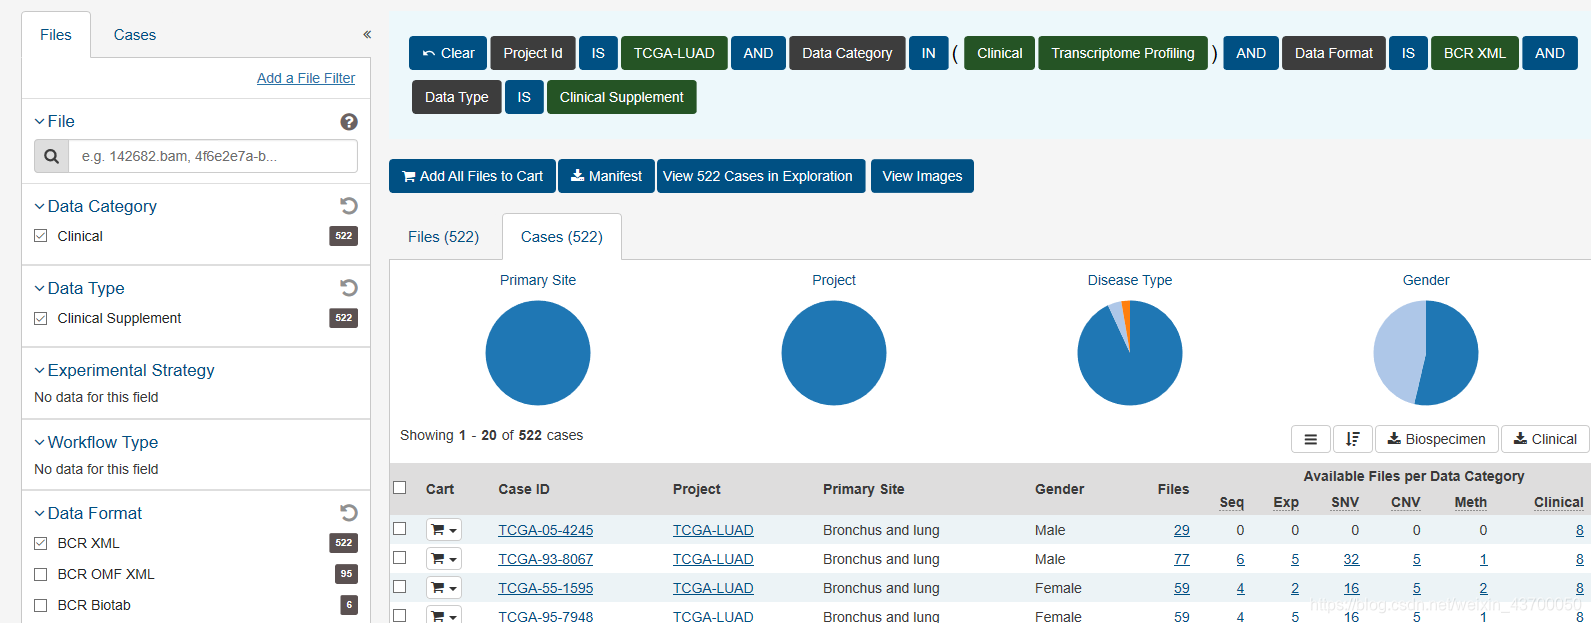Download Clinical data button
The image size is (1591, 623).
(x=1545, y=439)
